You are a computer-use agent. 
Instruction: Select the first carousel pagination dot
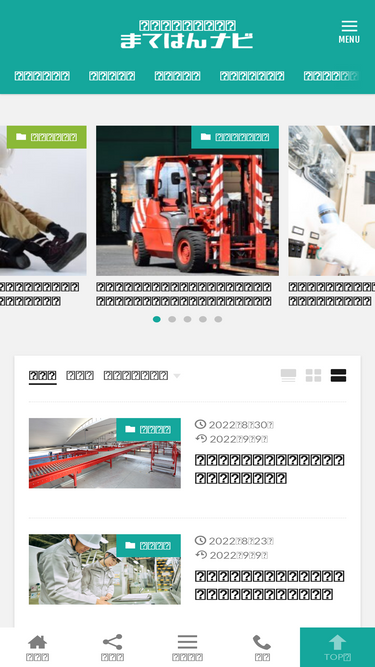[x=156, y=319]
